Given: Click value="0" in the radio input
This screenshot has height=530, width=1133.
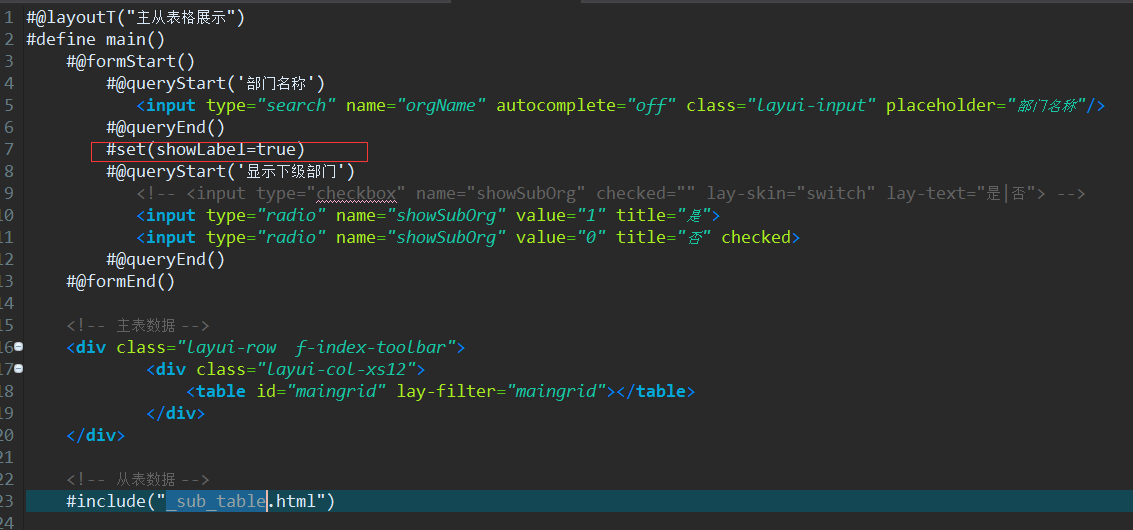Looking at the screenshot, I should pos(561,237).
